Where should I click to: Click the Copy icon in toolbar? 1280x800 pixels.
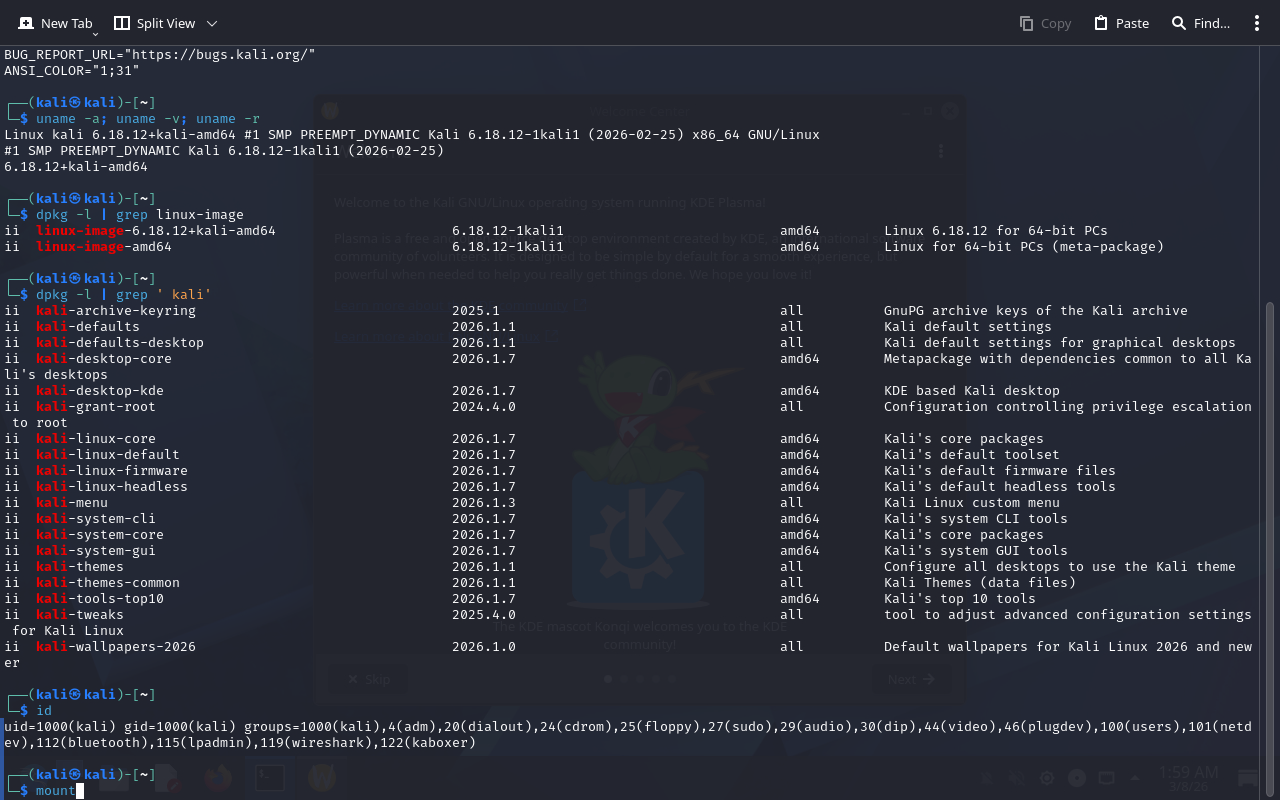(1027, 23)
